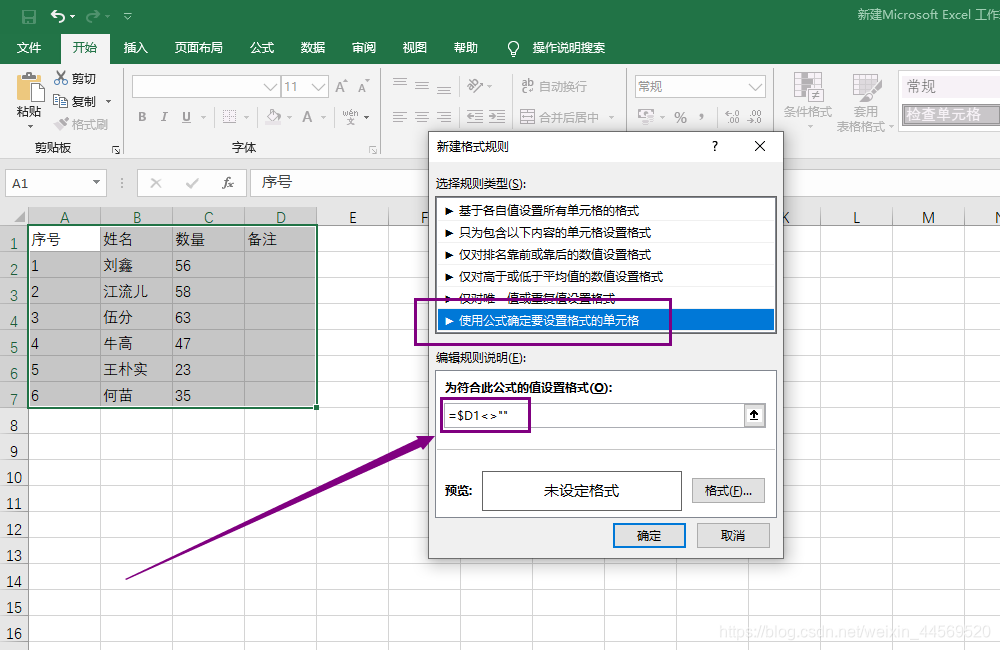Open the font size dropdown
This screenshot has width=1000, height=650.
click(319, 87)
